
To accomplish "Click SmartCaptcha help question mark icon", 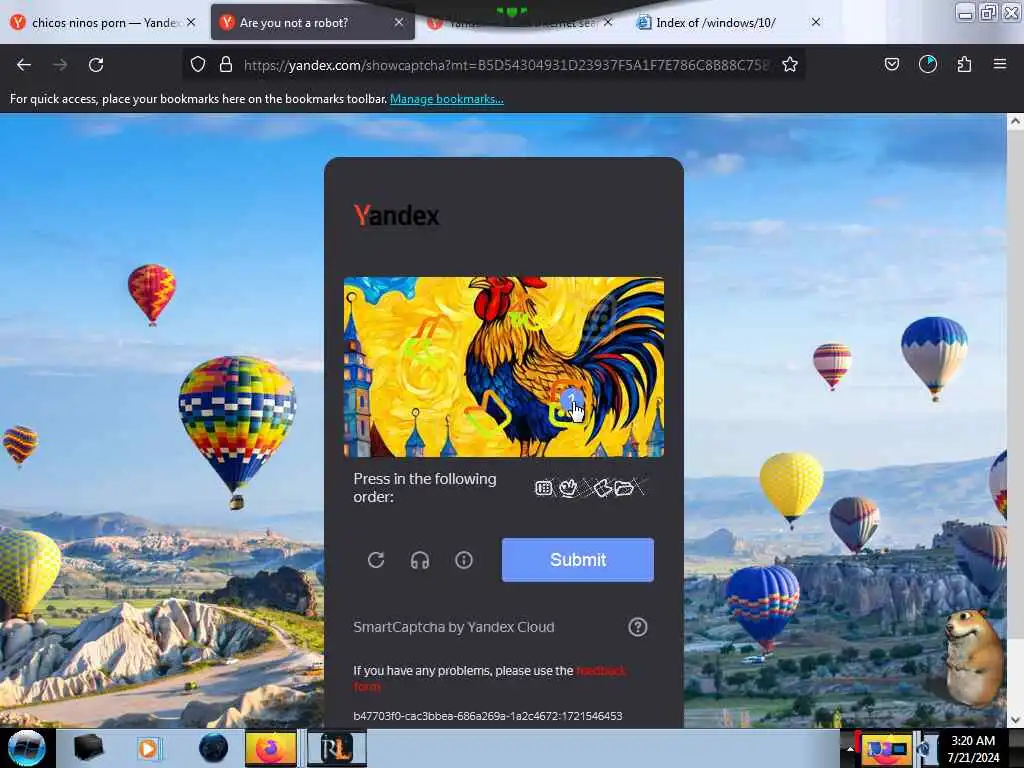I will 637,627.
